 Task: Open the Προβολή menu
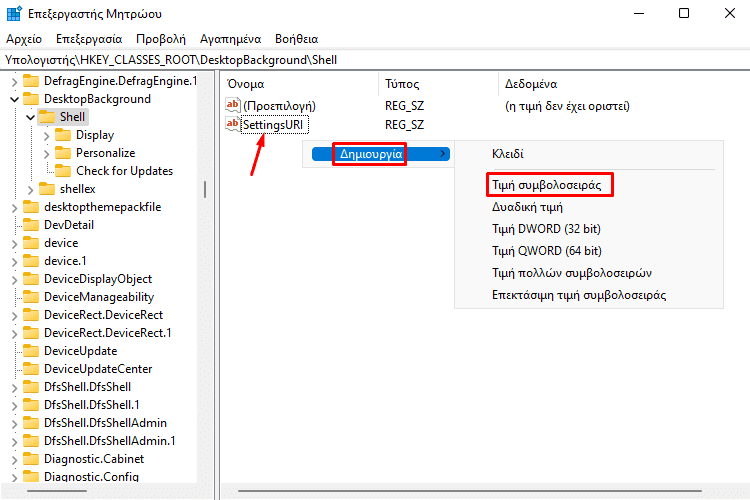161,39
